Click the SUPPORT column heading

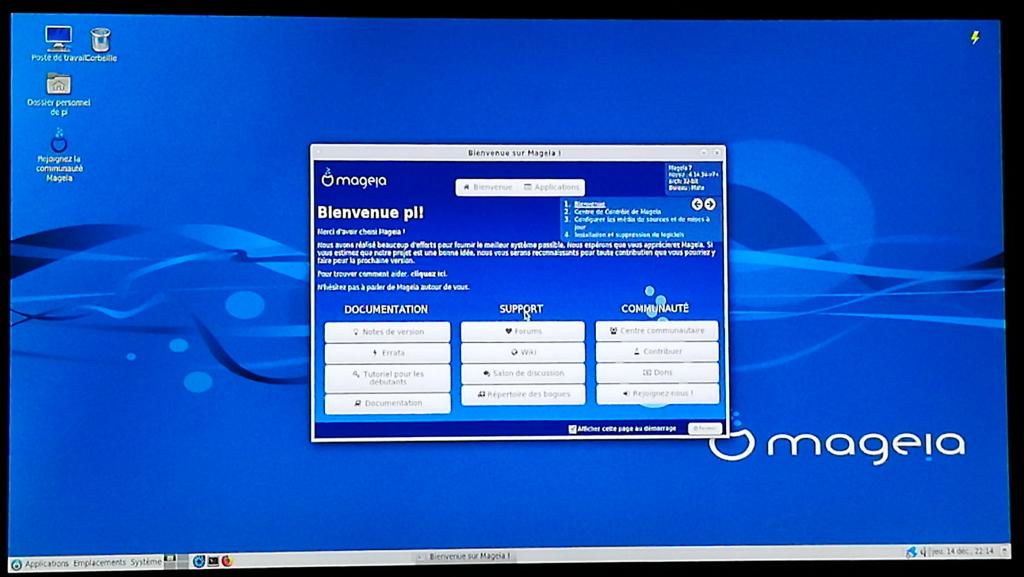[x=521, y=309]
